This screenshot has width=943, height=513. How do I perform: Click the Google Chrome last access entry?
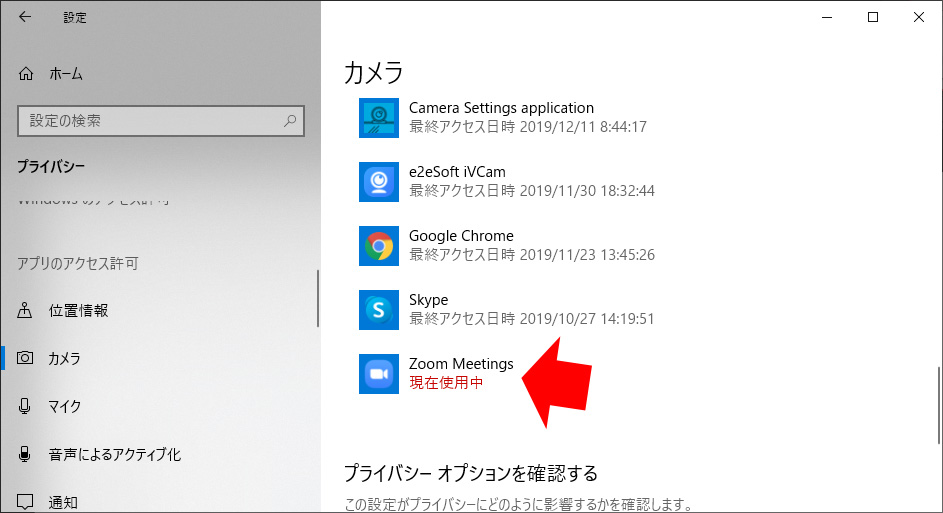tap(531, 255)
